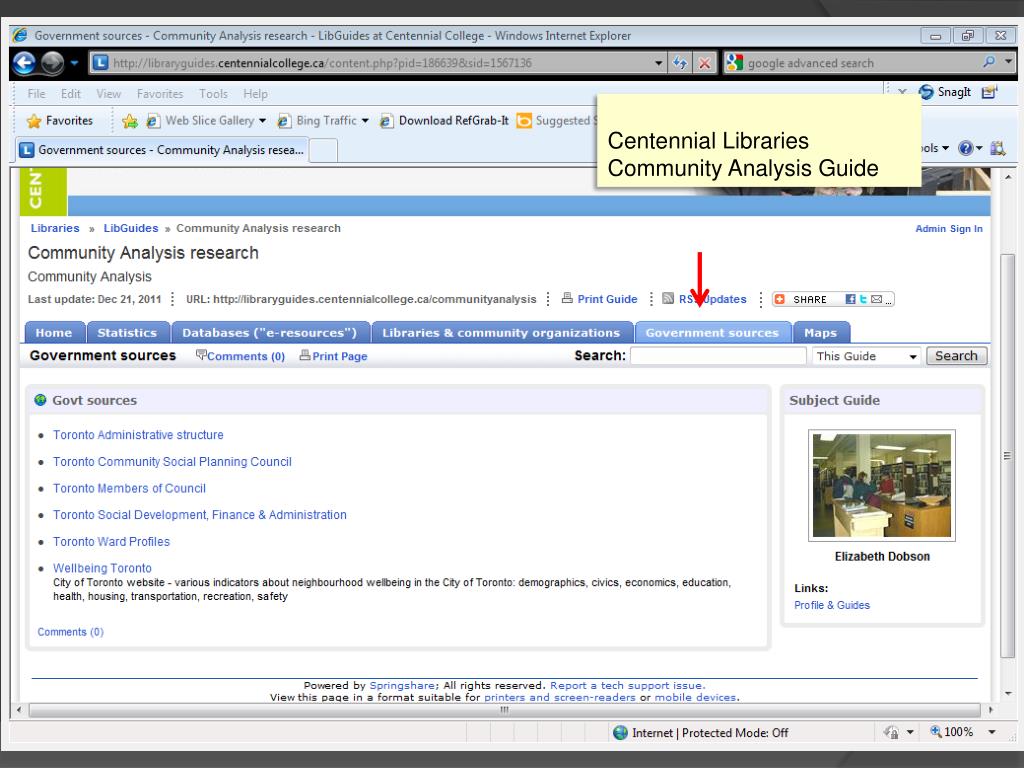The width and height of the screenshot is (1024, 768).
Task: Open Toronto Ward Profiles link
Action: coord(111,541)
